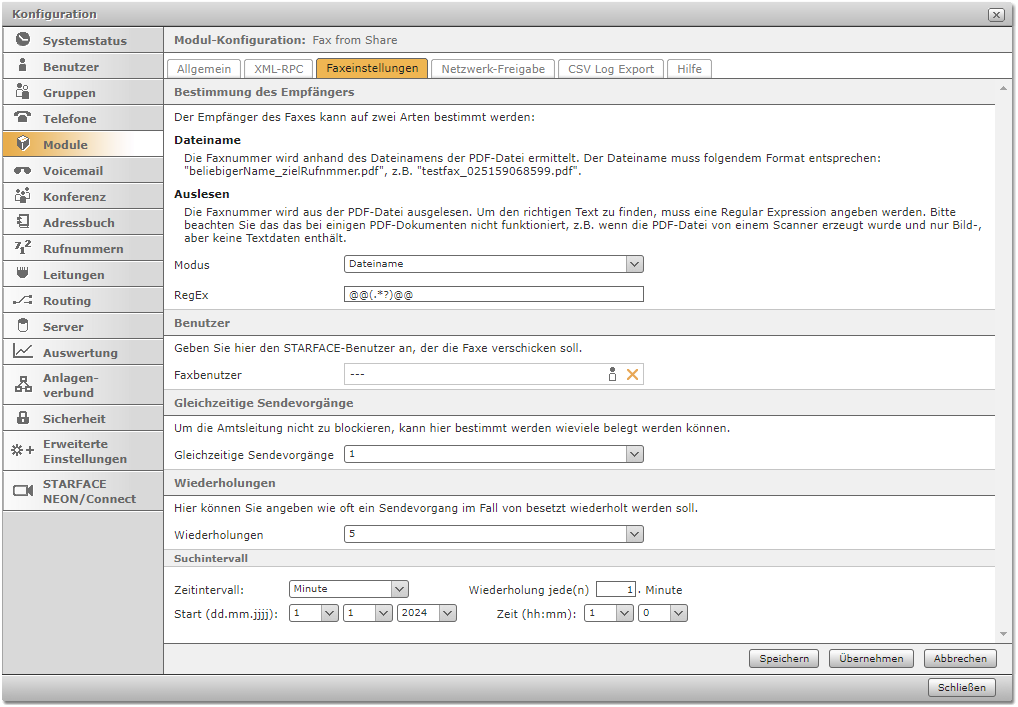The height and width of the screenshot is (707, 1018).
Task: Click the STARFACE NEON/Connect camera icon
Action: (23, 490)
